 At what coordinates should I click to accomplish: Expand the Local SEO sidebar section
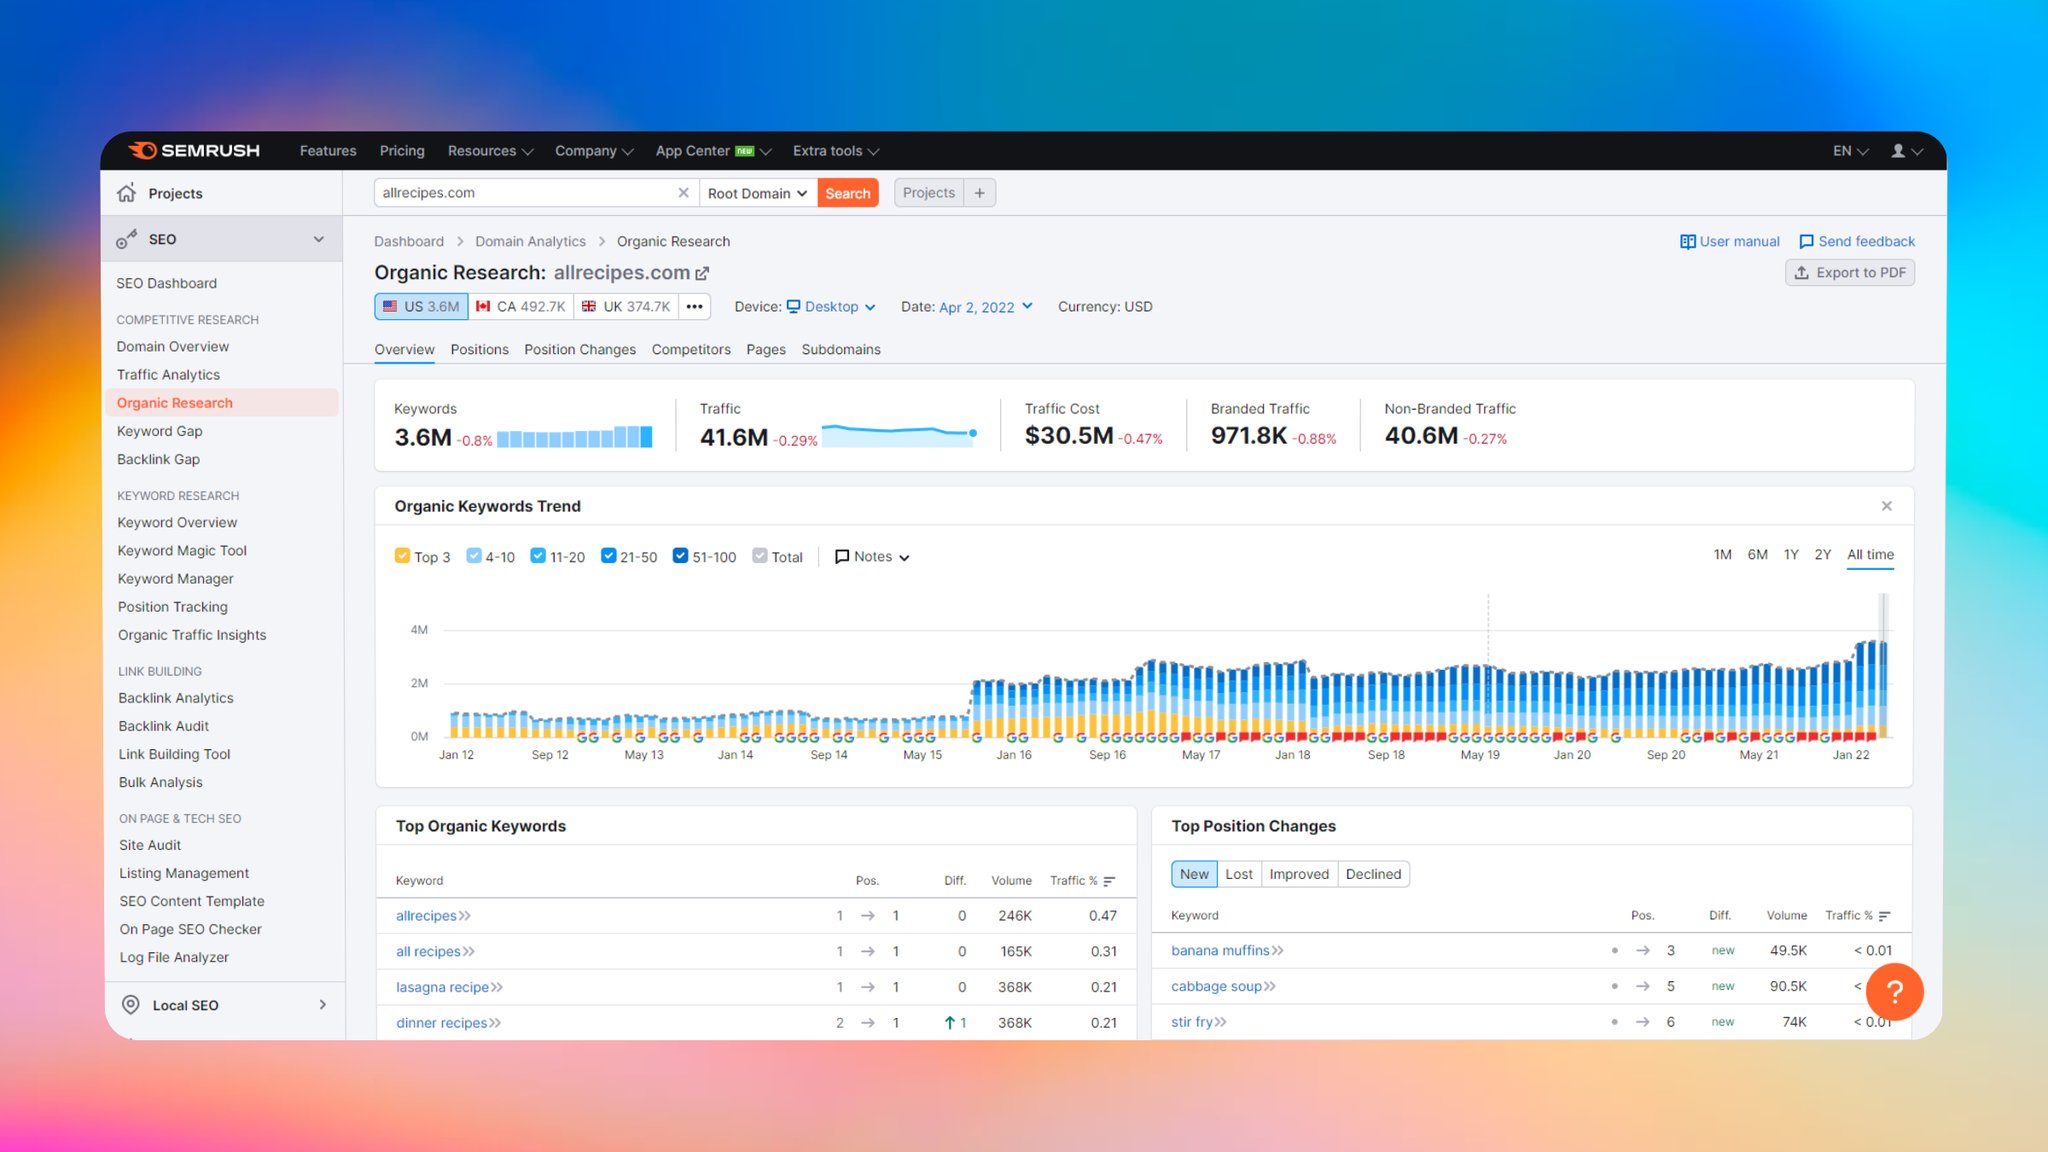322,1005
